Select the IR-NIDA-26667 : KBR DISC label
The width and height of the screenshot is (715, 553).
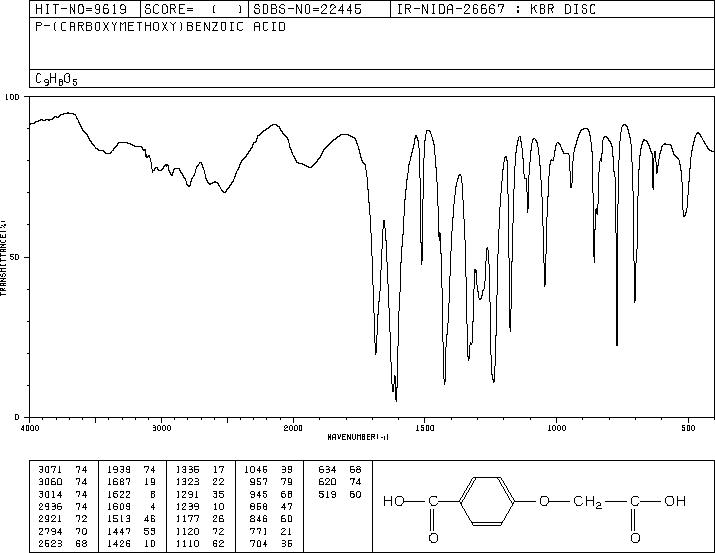point(496,9)
